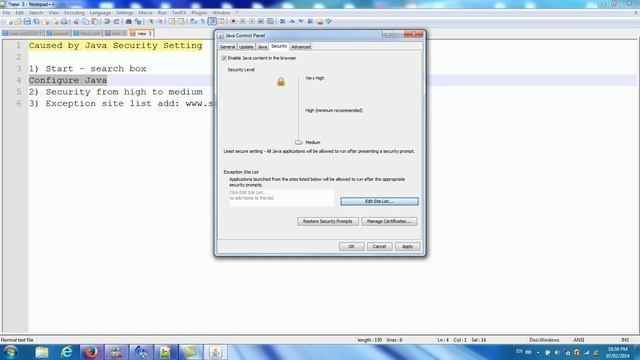Image resolution: width=640 pixels, height=360 pixels.
Task: Open Windows Explorer folder on taskbar
Action: point(42,352)
